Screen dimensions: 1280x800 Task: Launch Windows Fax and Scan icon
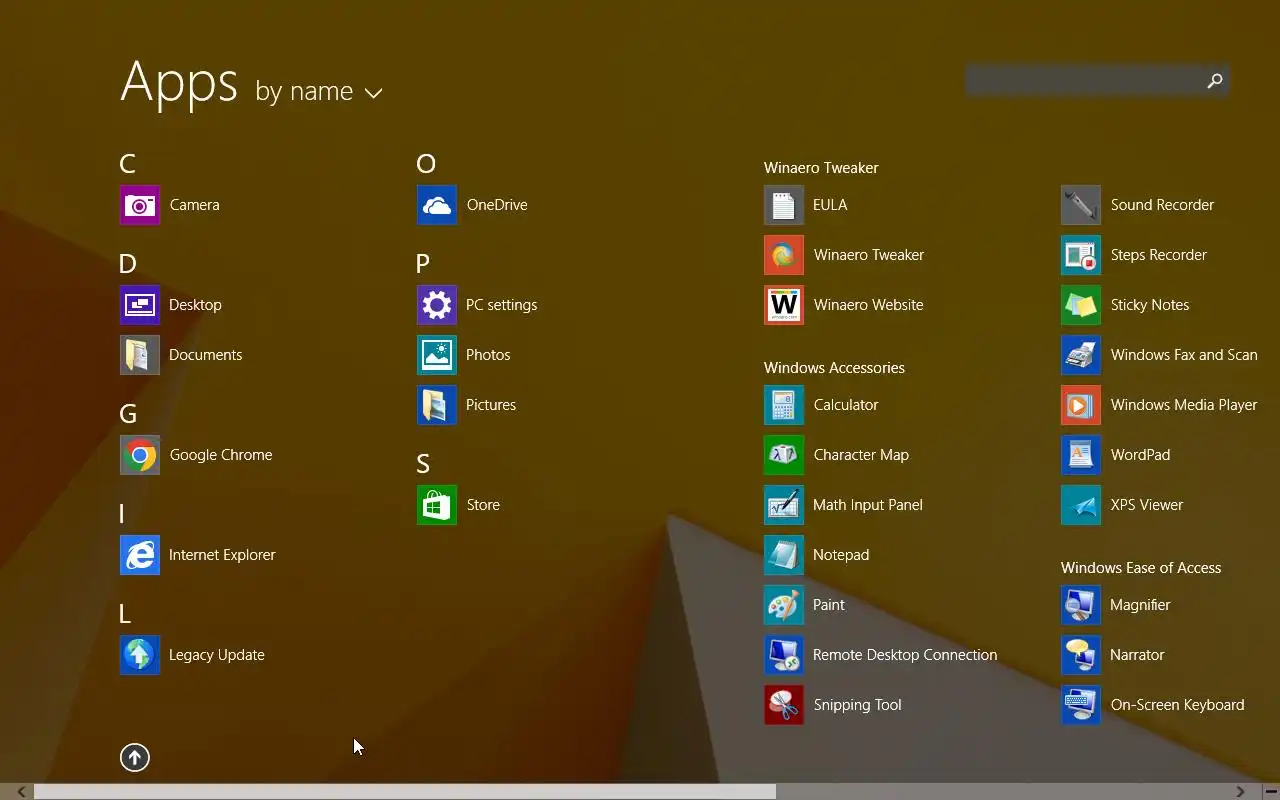1081,355
